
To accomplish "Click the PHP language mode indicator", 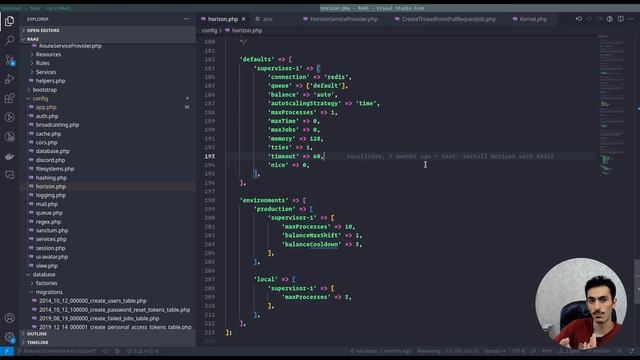I will pyautogui.click(x=547, y=351).
